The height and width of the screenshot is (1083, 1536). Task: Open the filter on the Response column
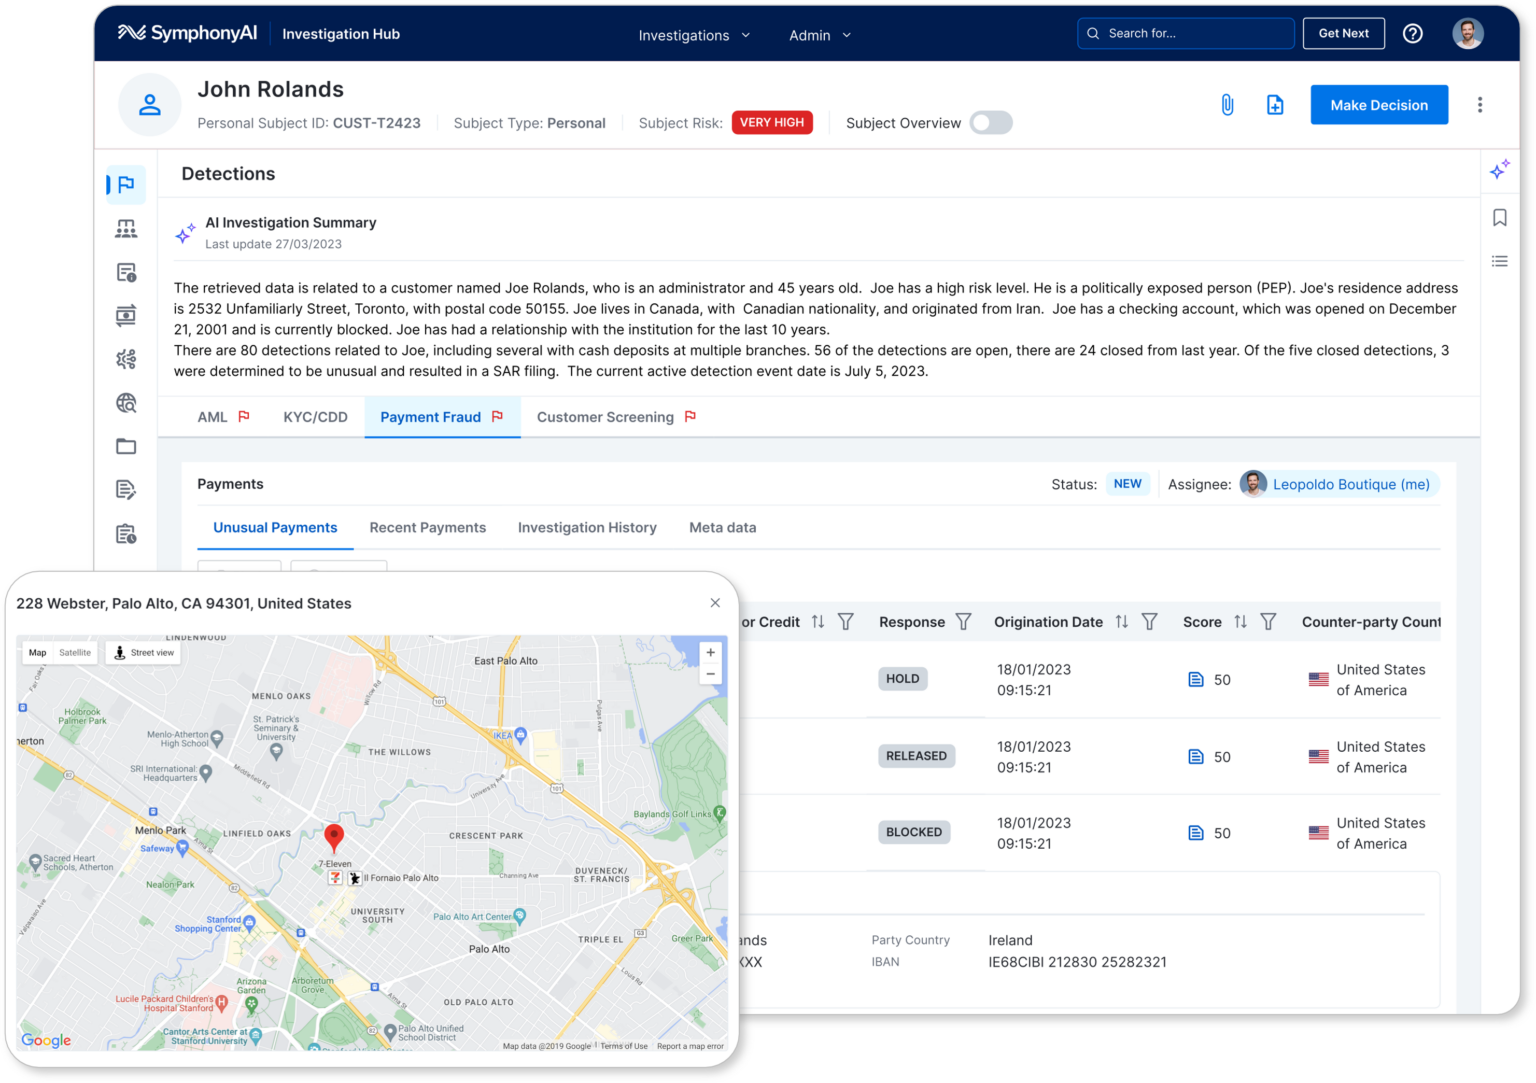(x=963, y=621)
